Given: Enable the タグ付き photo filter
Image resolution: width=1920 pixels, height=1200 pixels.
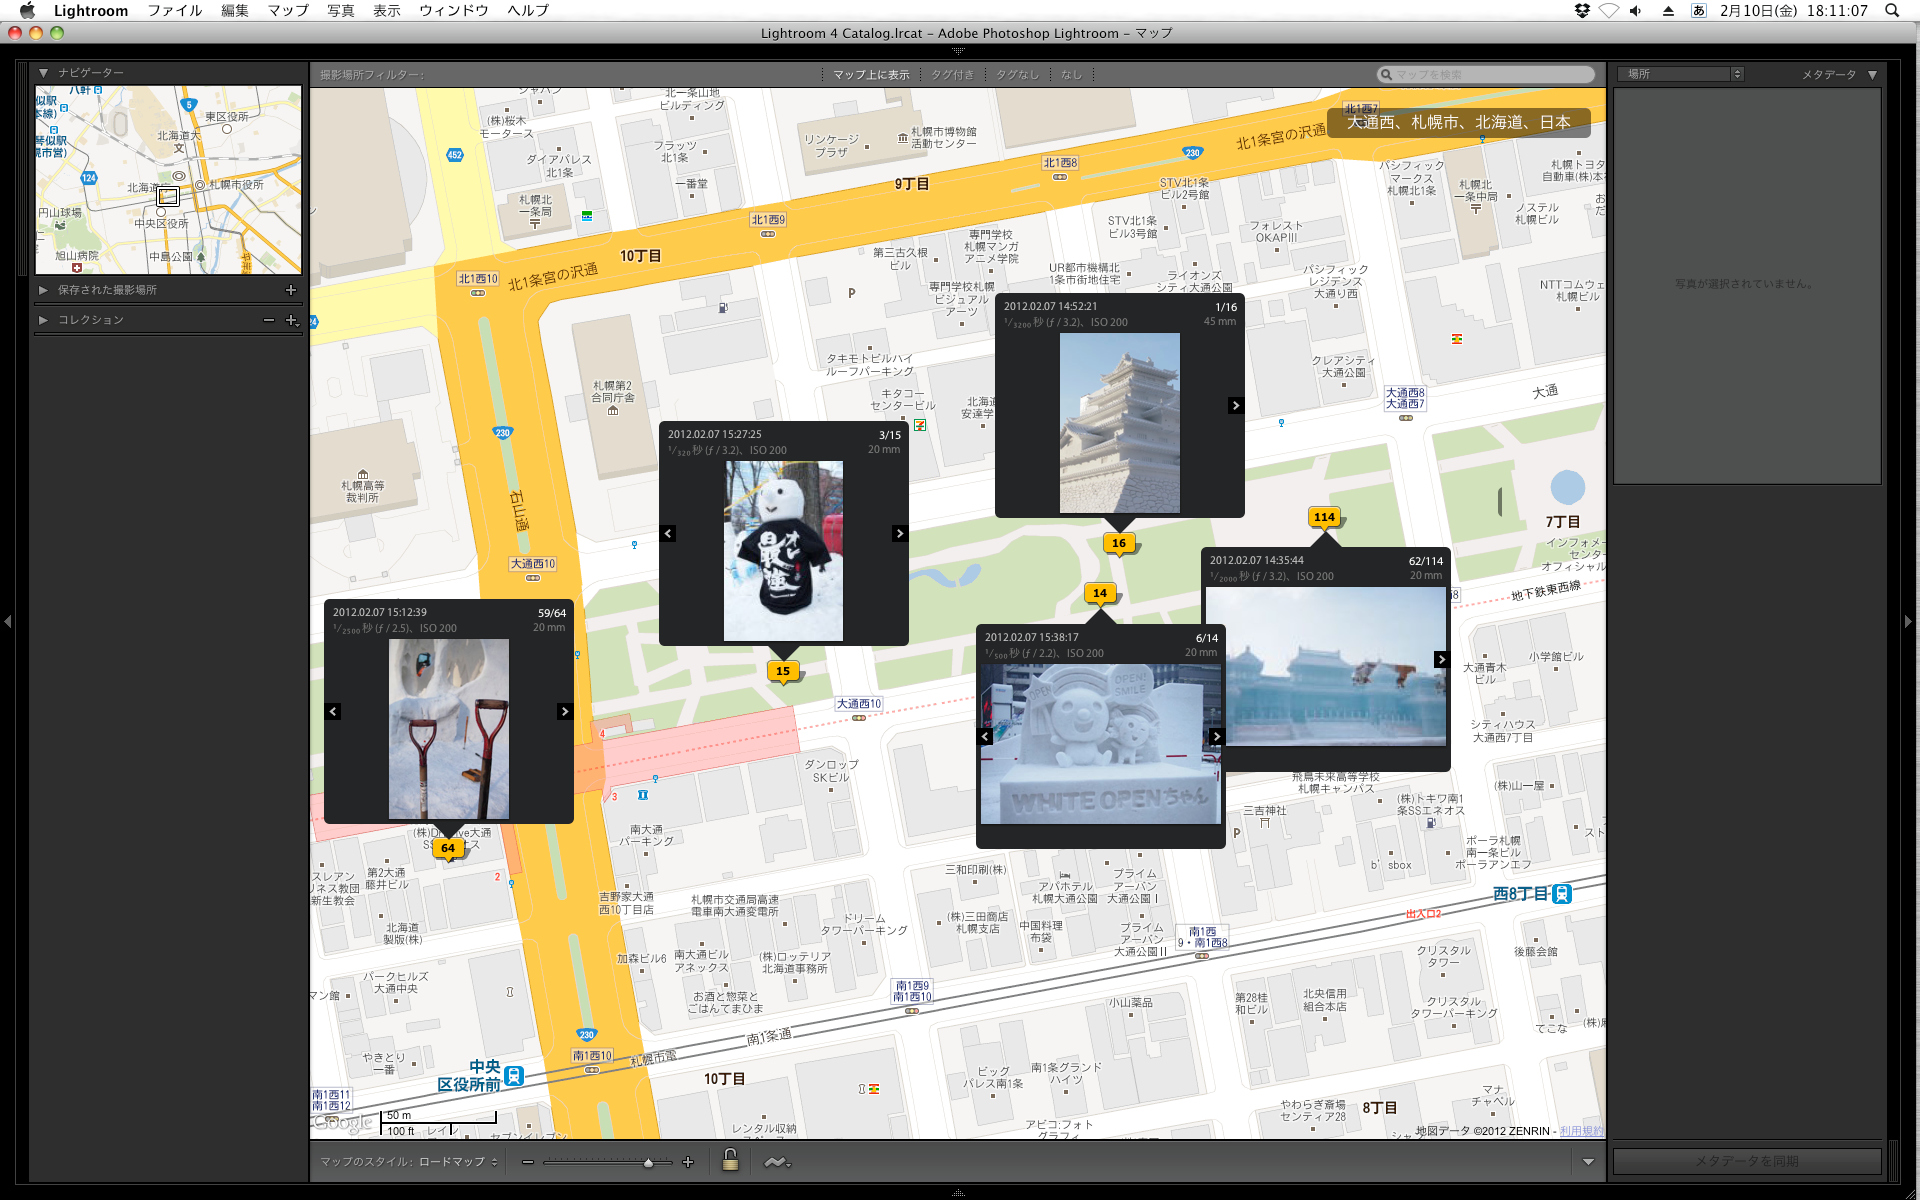Looking at the screenshot, I should click(952, 73).
